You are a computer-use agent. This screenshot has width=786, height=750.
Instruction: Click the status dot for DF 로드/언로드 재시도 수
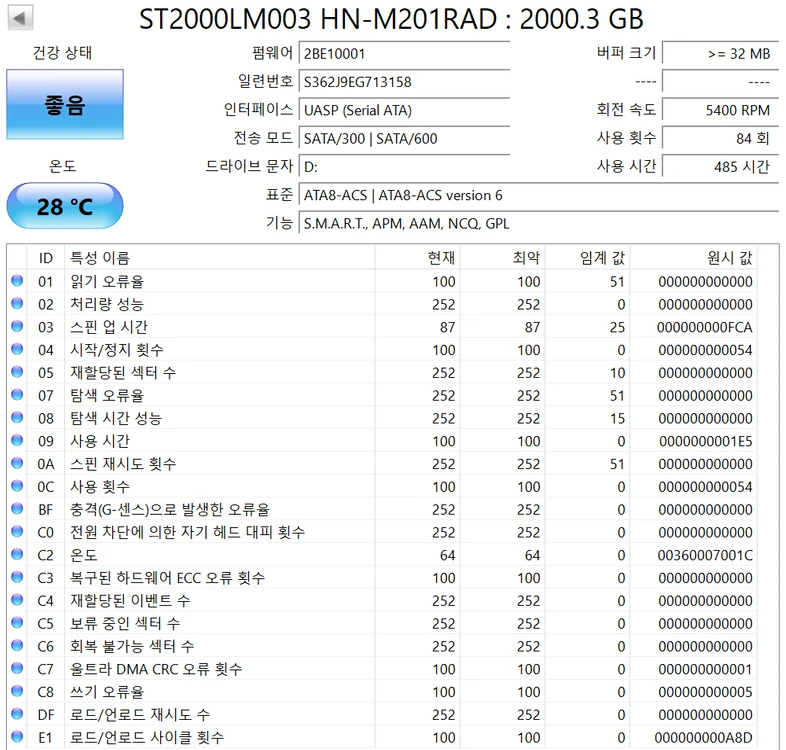pyautogui.click(x=17, y=714)
